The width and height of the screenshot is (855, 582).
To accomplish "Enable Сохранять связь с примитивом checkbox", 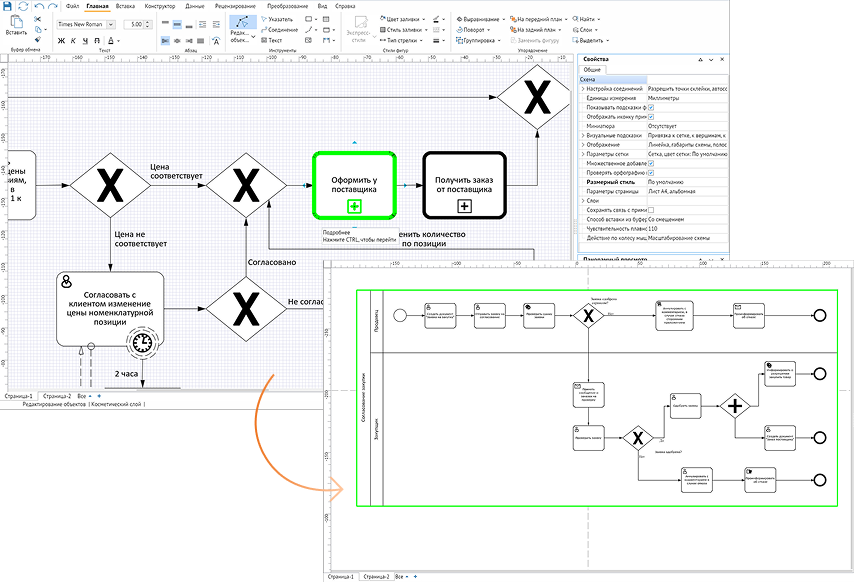I will [x=651, y=210].
